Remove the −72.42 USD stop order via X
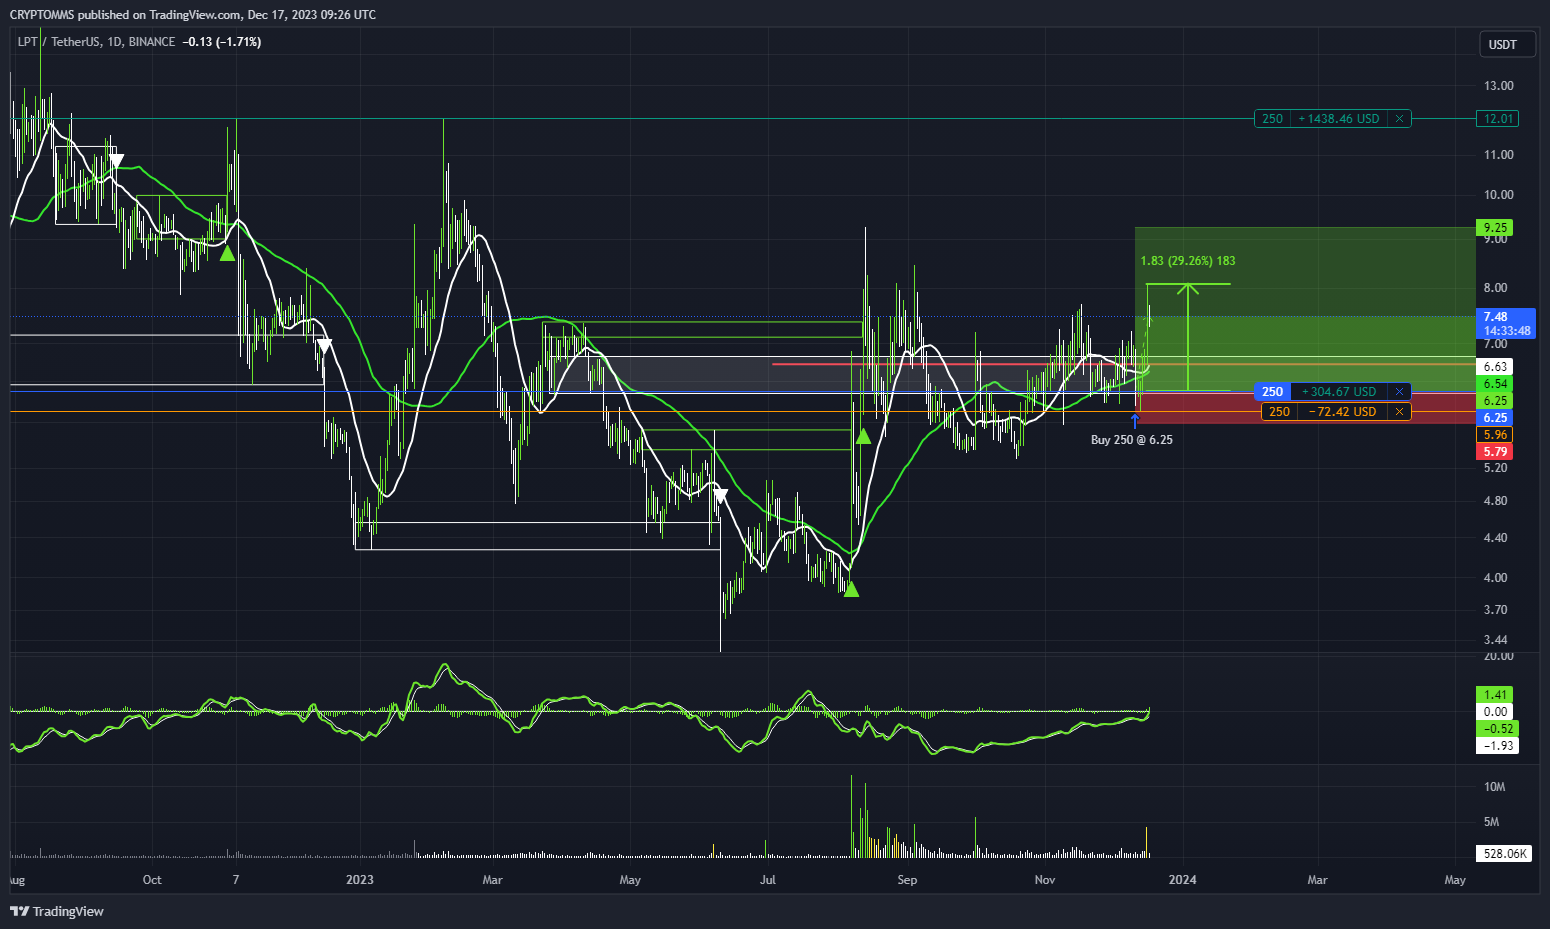 [1399, 412]
